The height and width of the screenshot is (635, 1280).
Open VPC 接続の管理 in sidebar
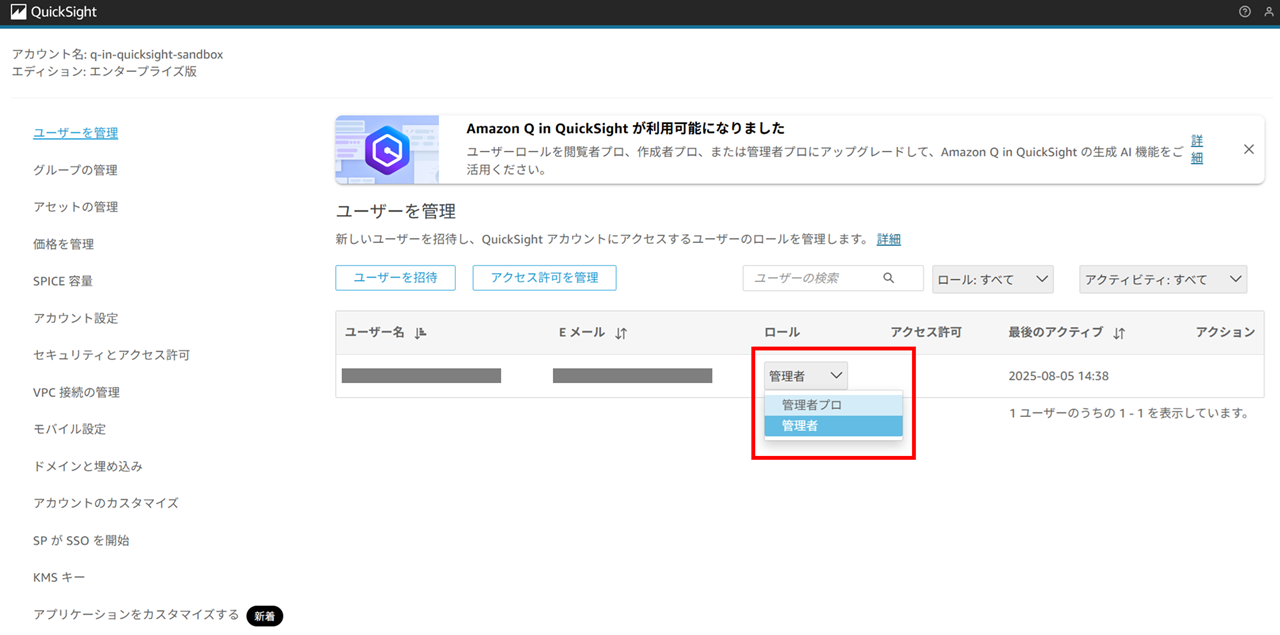[x=76, y=392]
